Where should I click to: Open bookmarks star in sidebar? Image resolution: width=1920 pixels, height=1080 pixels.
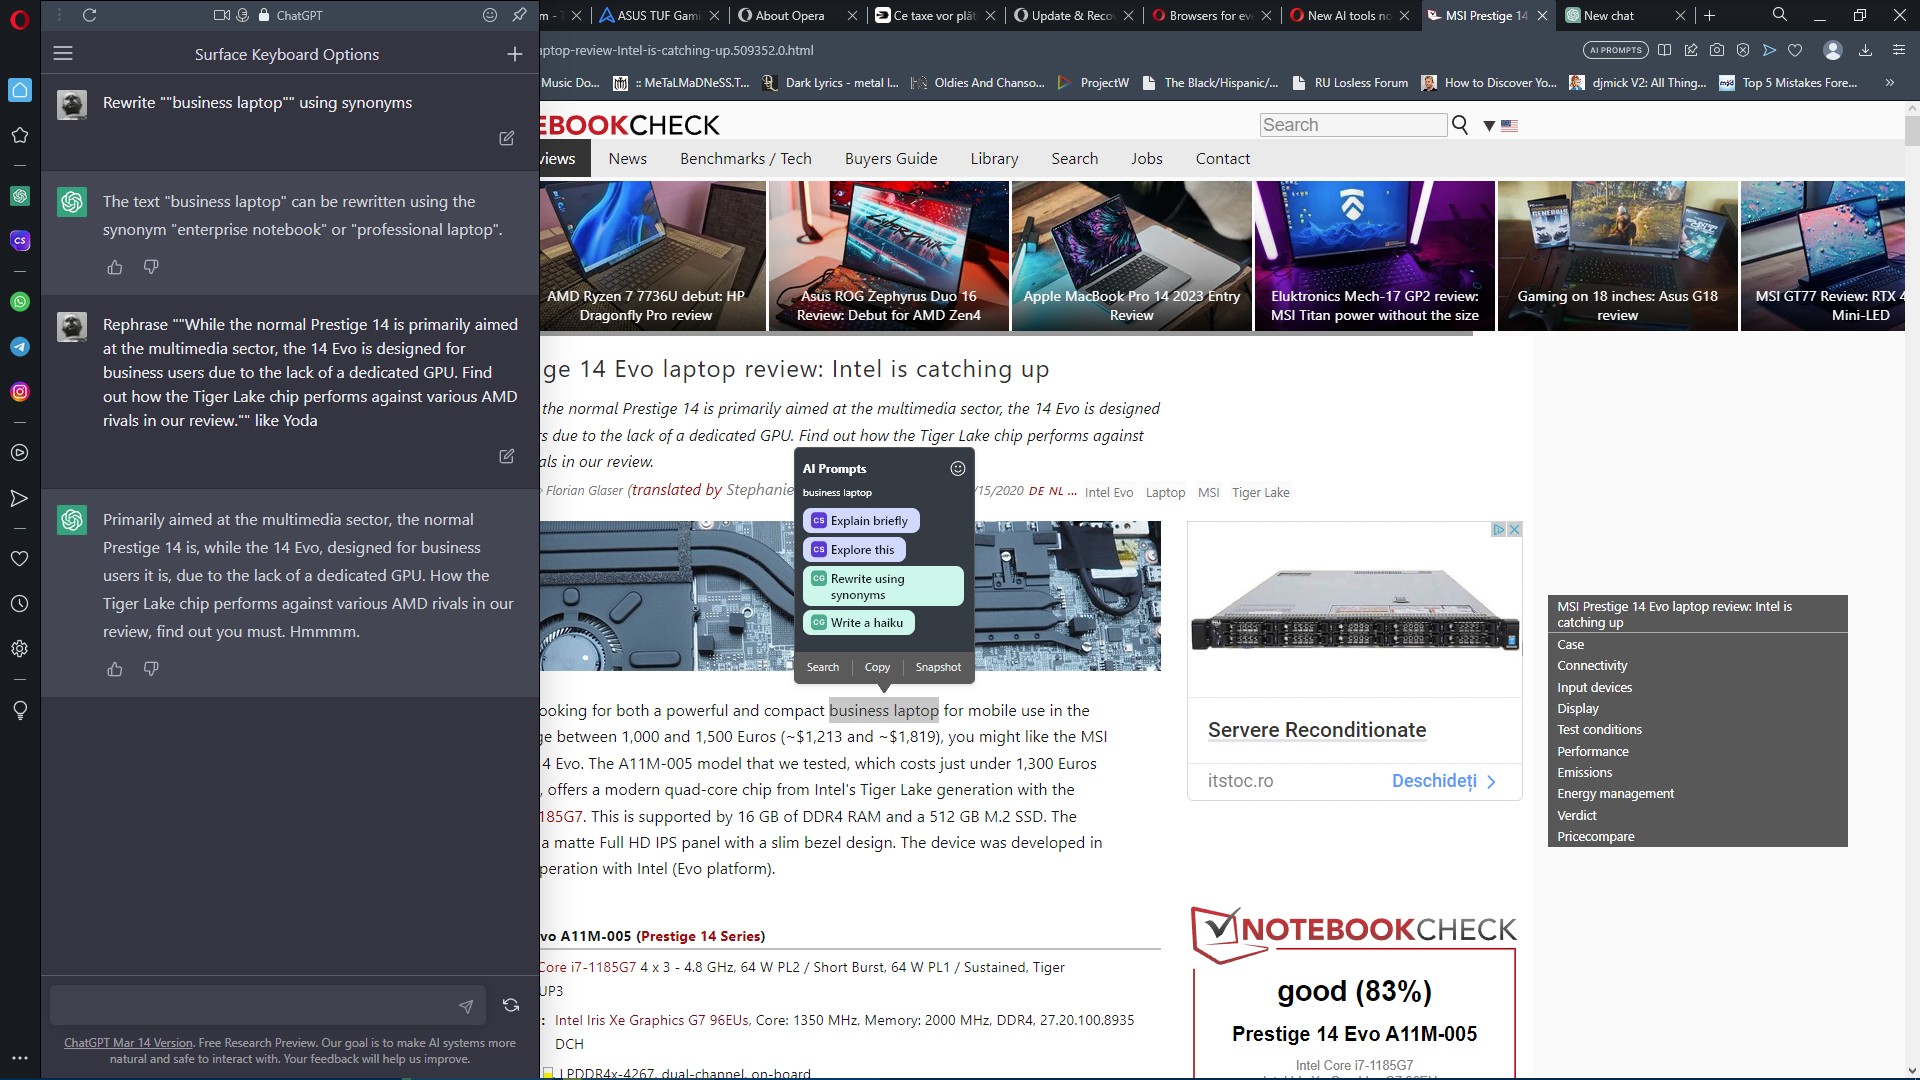click(x=20, y=135)
